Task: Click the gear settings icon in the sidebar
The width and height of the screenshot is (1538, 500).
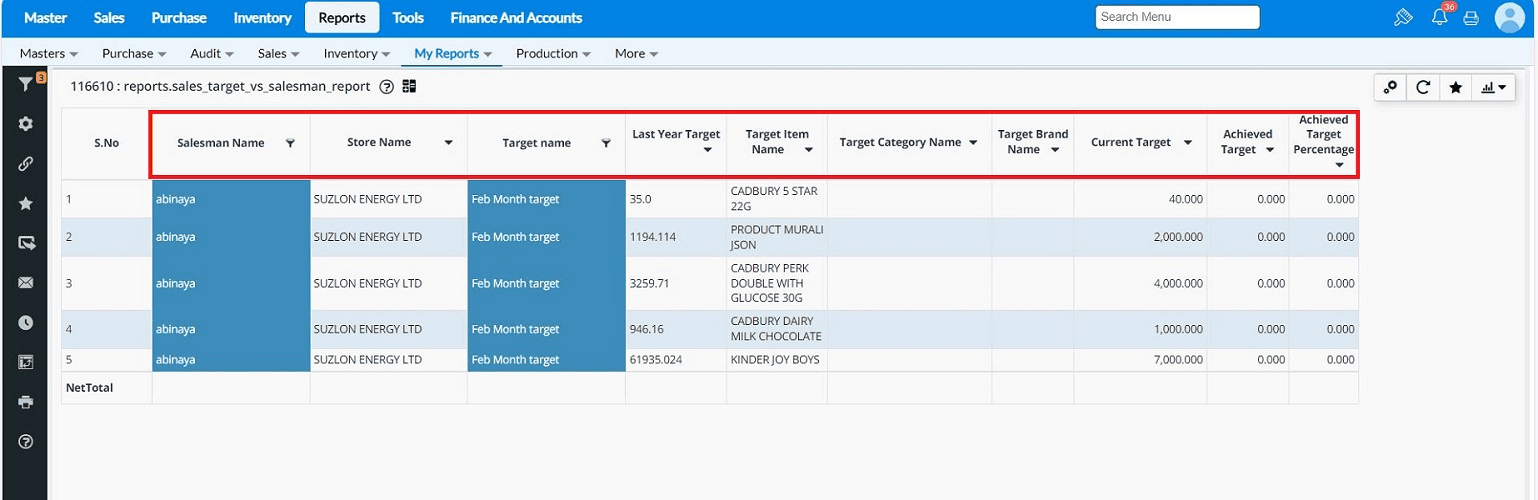Action: coord(26,124)
